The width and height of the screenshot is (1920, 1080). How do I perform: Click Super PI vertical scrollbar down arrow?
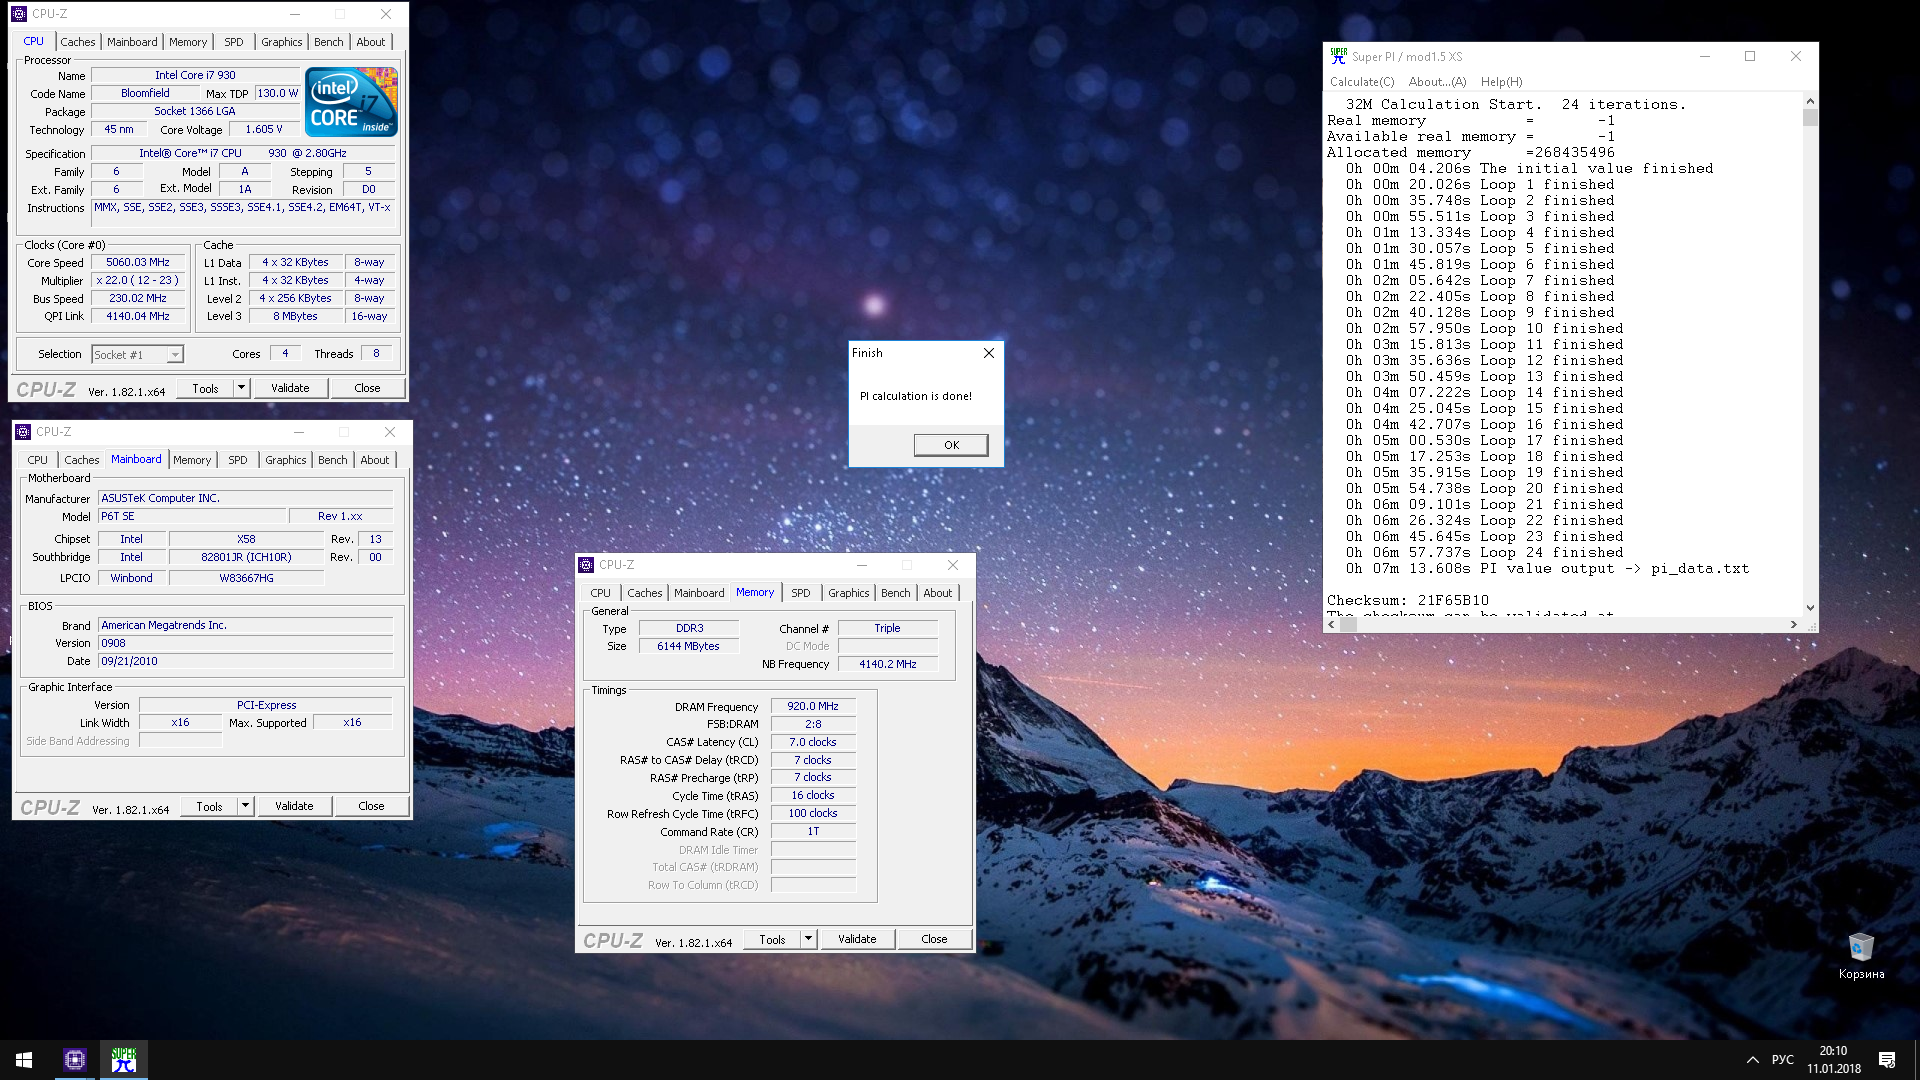[1810, 607]
